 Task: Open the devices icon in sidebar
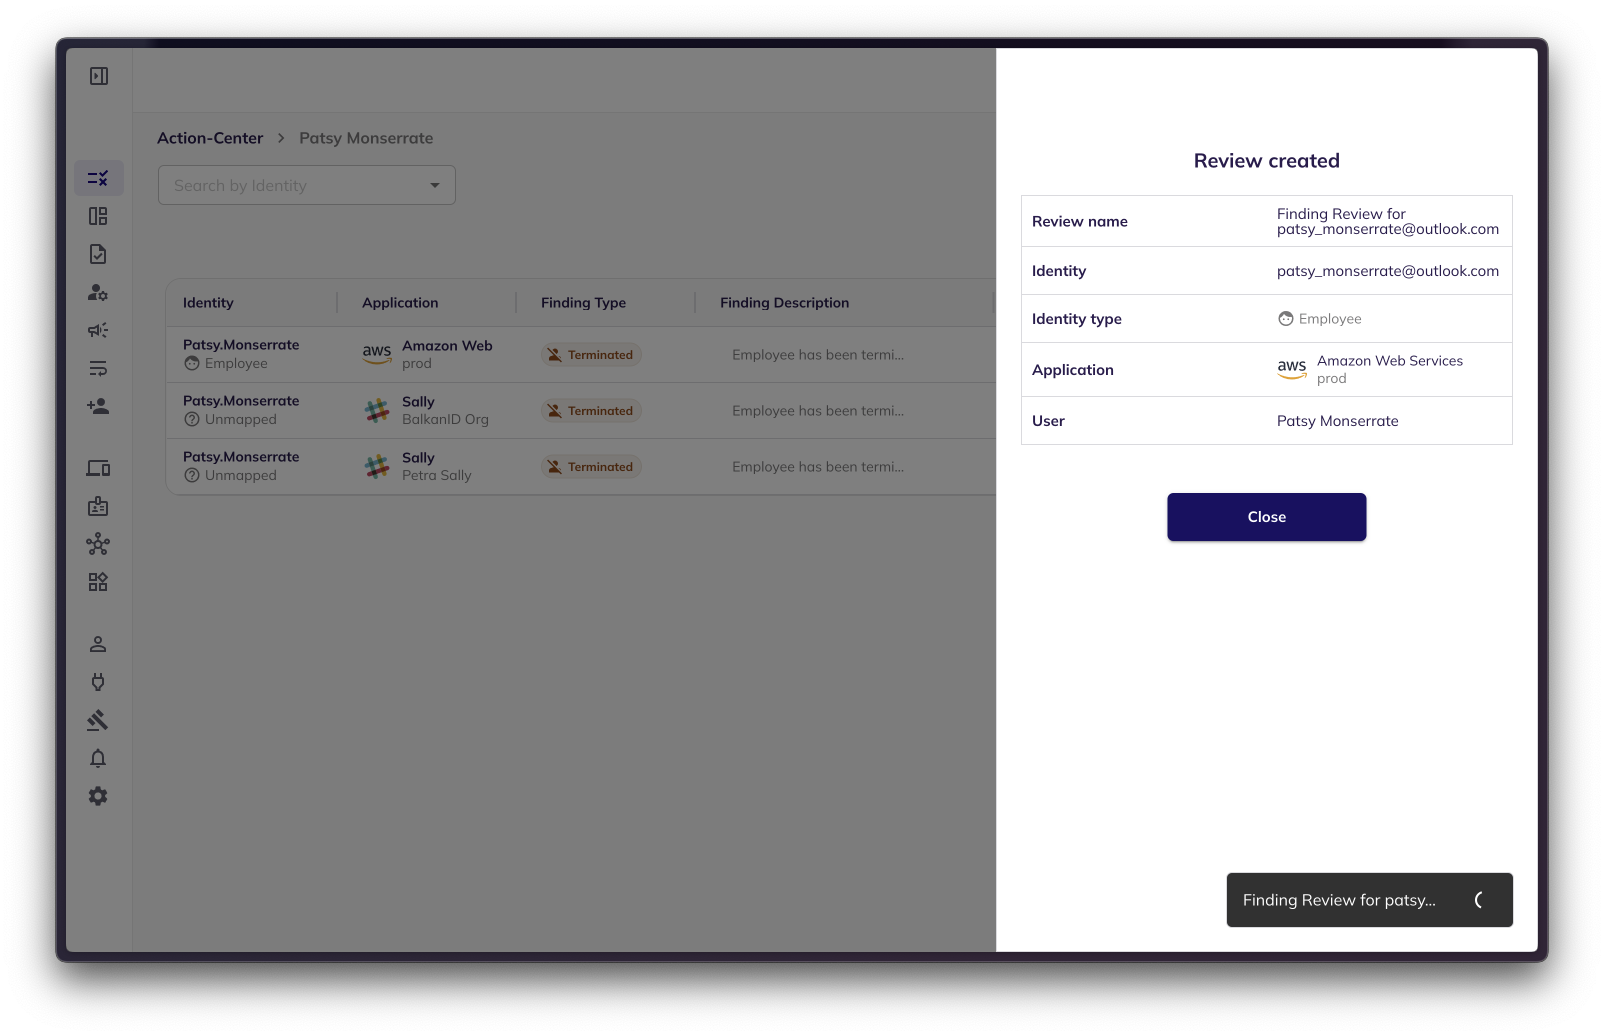pyautogui.click(x=98, y=468)
